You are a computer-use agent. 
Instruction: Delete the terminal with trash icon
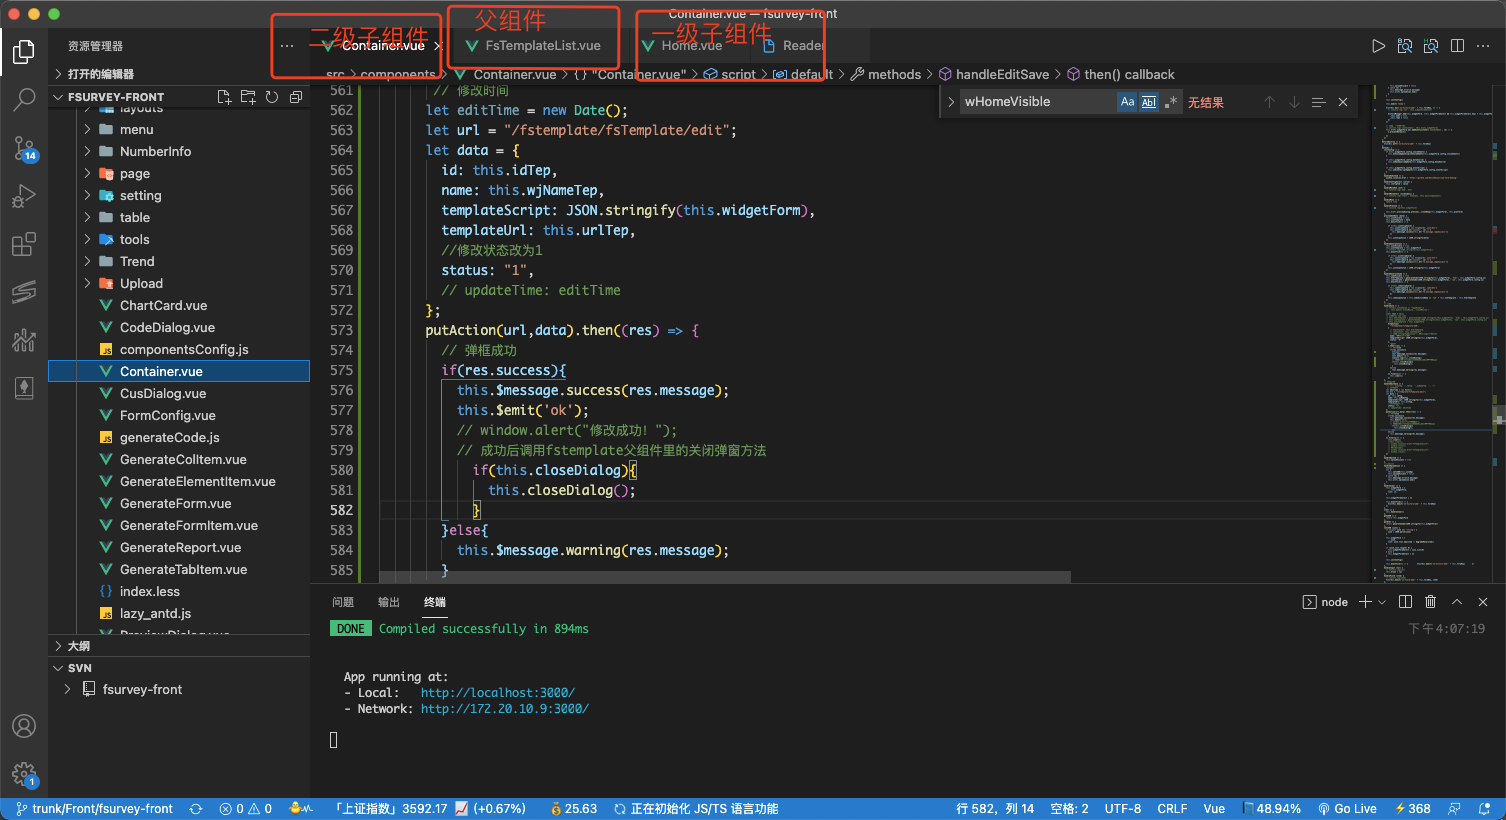click(1430, 602)
